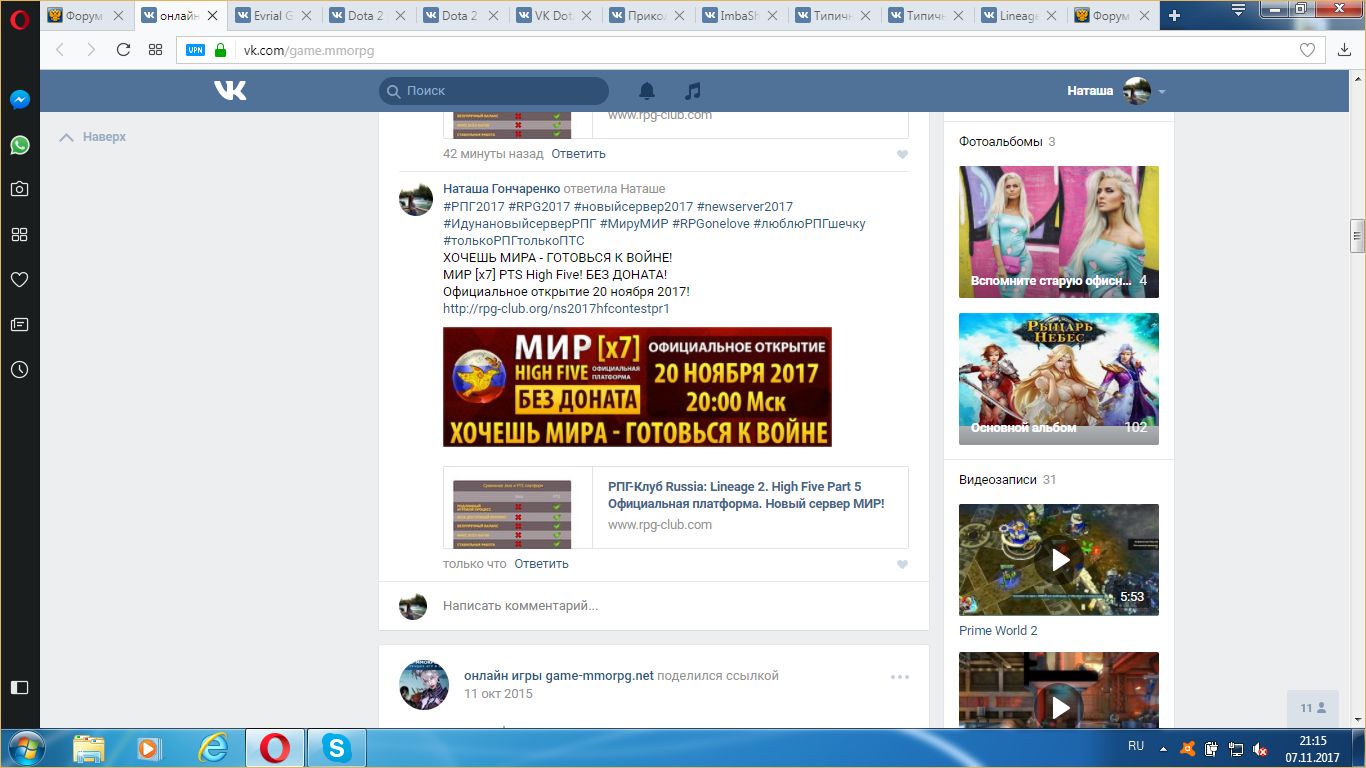This screenshot has height=768, width=1366.
Task: Show hidden system tray icons
Action: (1162, 748)
